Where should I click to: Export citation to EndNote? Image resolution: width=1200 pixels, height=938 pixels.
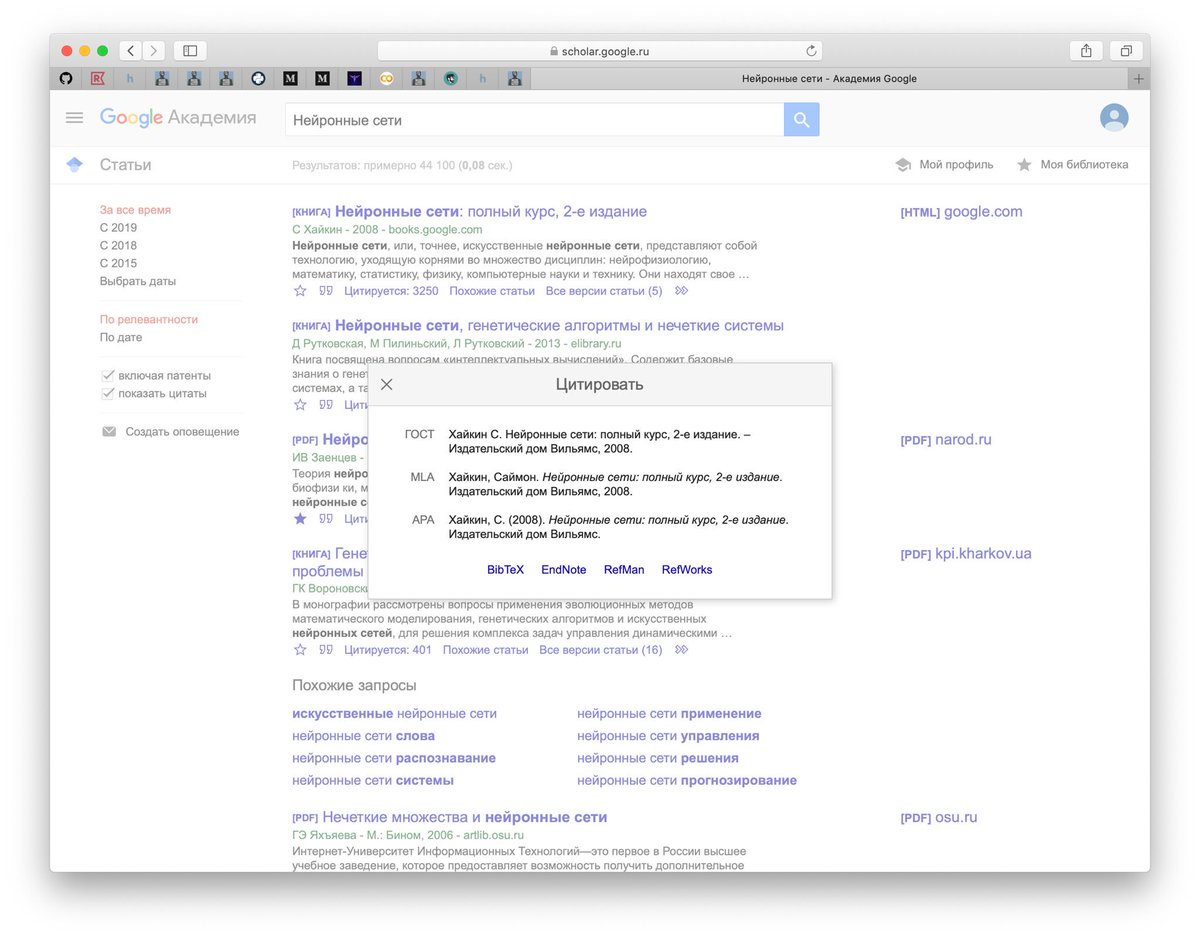click(564, 570)
